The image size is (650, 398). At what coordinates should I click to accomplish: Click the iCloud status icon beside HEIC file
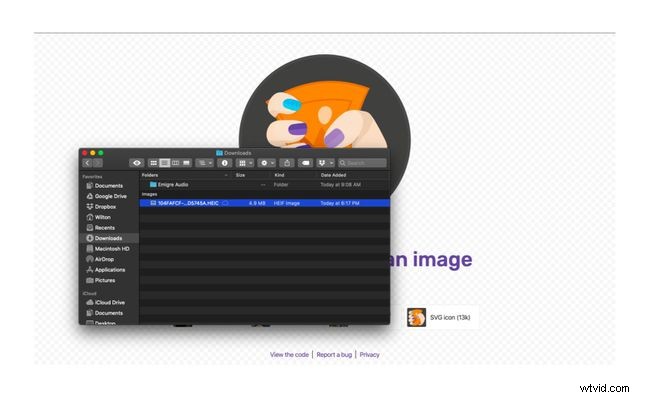point(225,203)
